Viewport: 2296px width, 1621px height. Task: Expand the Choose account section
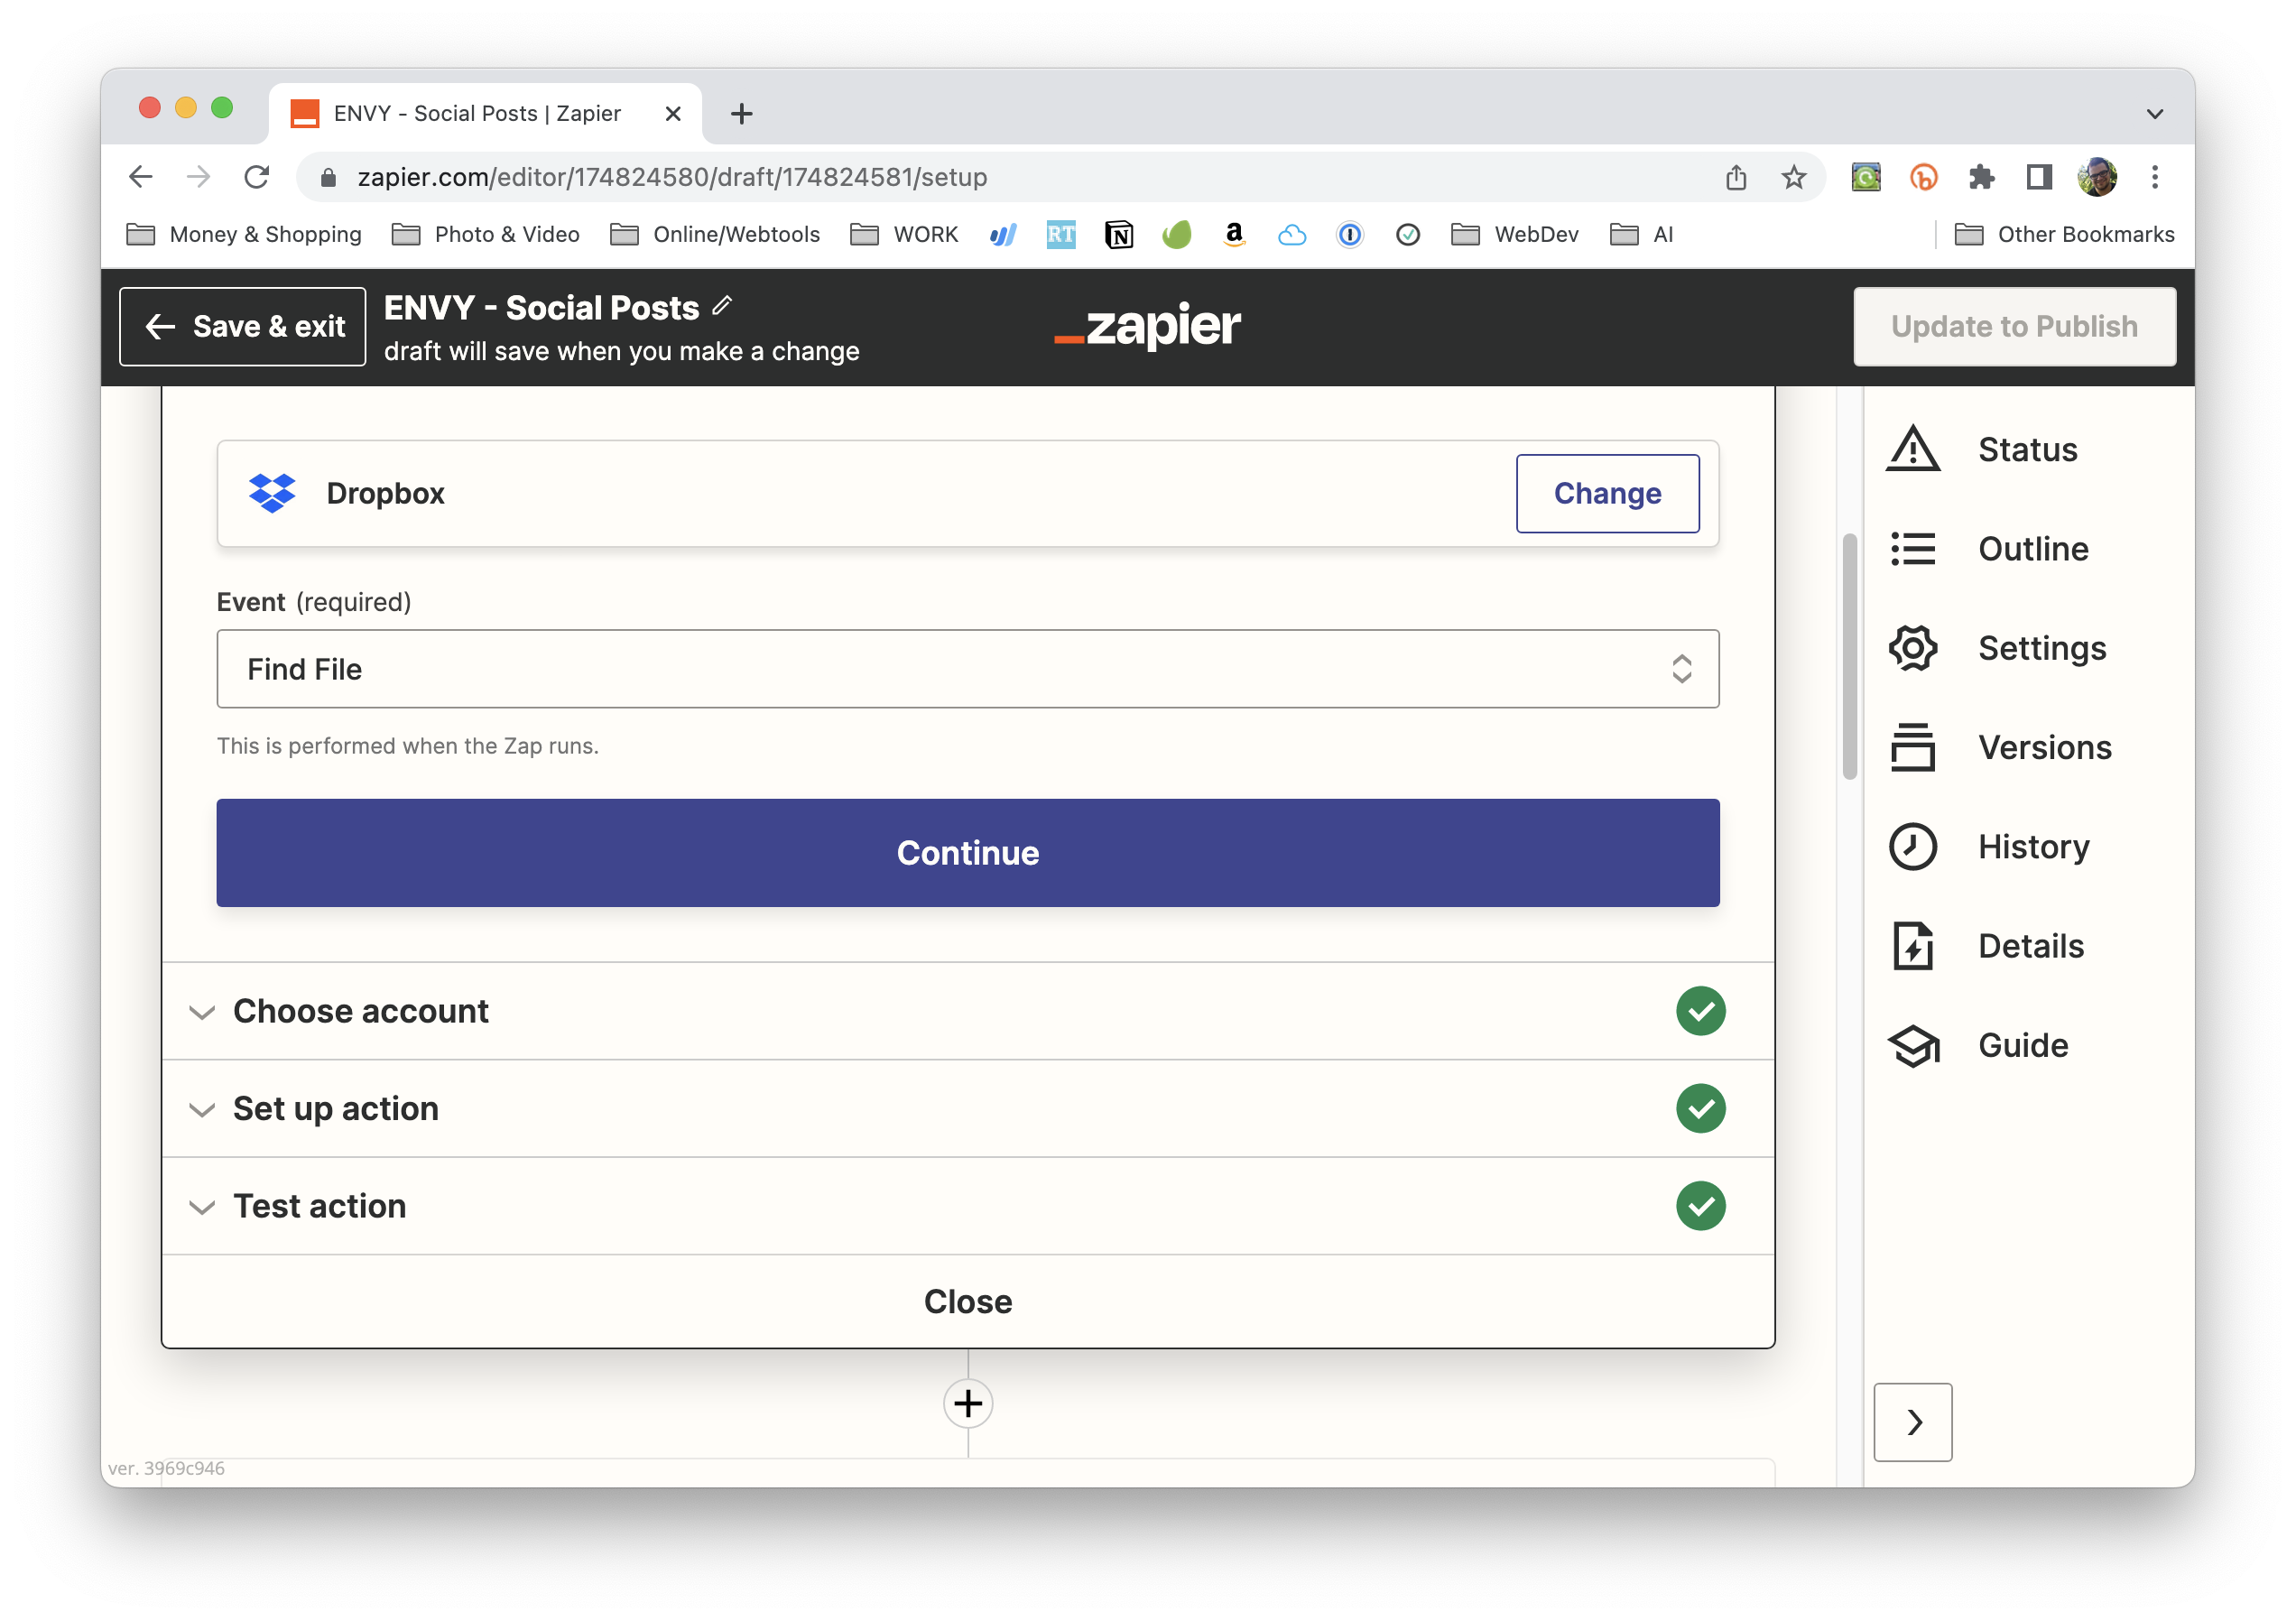(968, 1011)
